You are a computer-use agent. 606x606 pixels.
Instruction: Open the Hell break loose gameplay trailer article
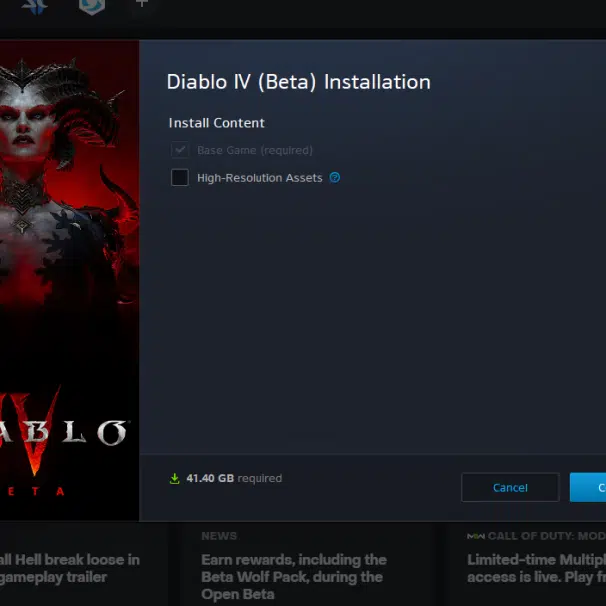coord(70,568)
